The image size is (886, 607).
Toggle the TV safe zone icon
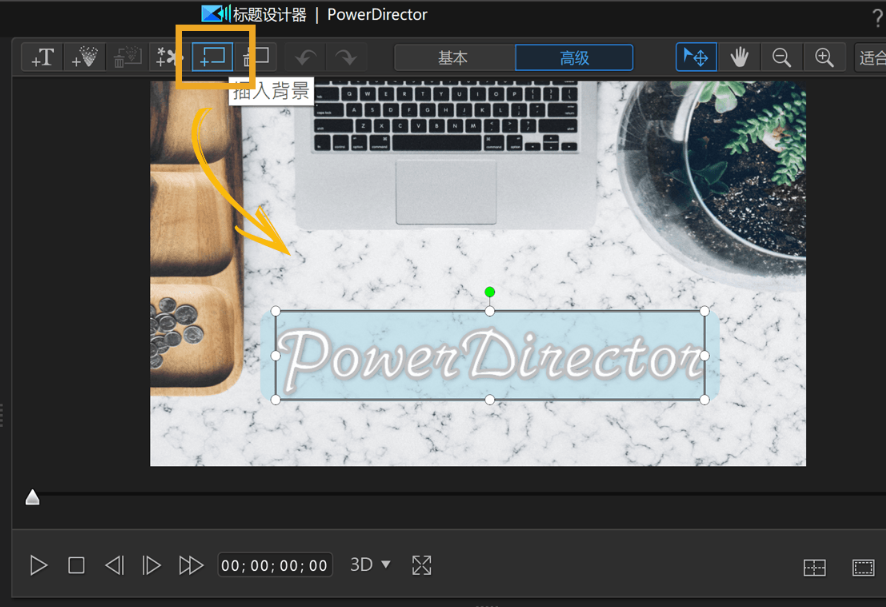863,567
